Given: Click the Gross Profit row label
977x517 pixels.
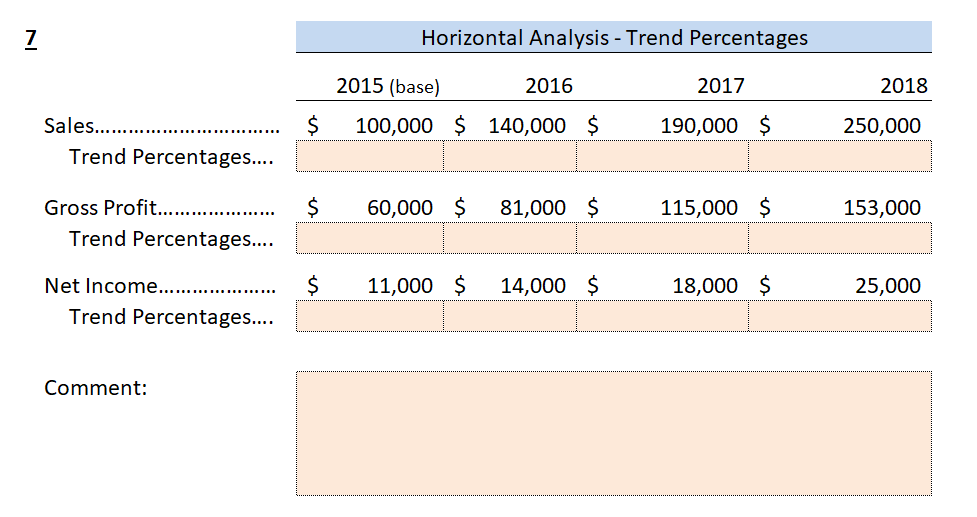Looking at the screenshot, I should point(160,207).
